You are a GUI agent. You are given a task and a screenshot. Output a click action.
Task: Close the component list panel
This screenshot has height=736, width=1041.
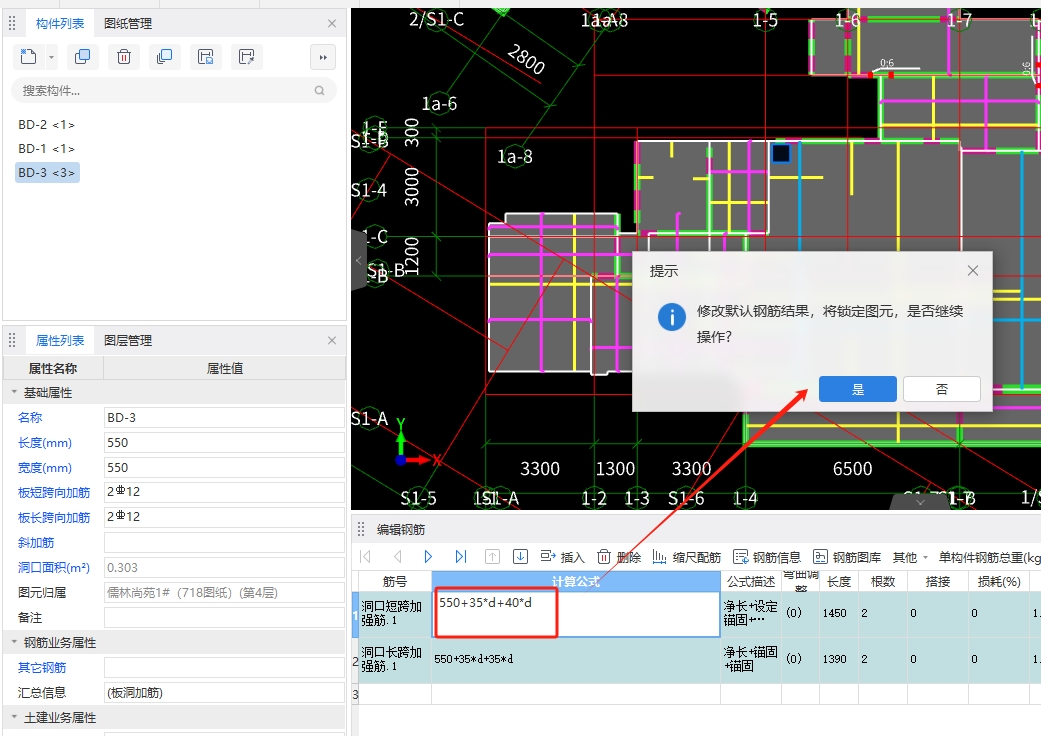click(x=332, y=23)
